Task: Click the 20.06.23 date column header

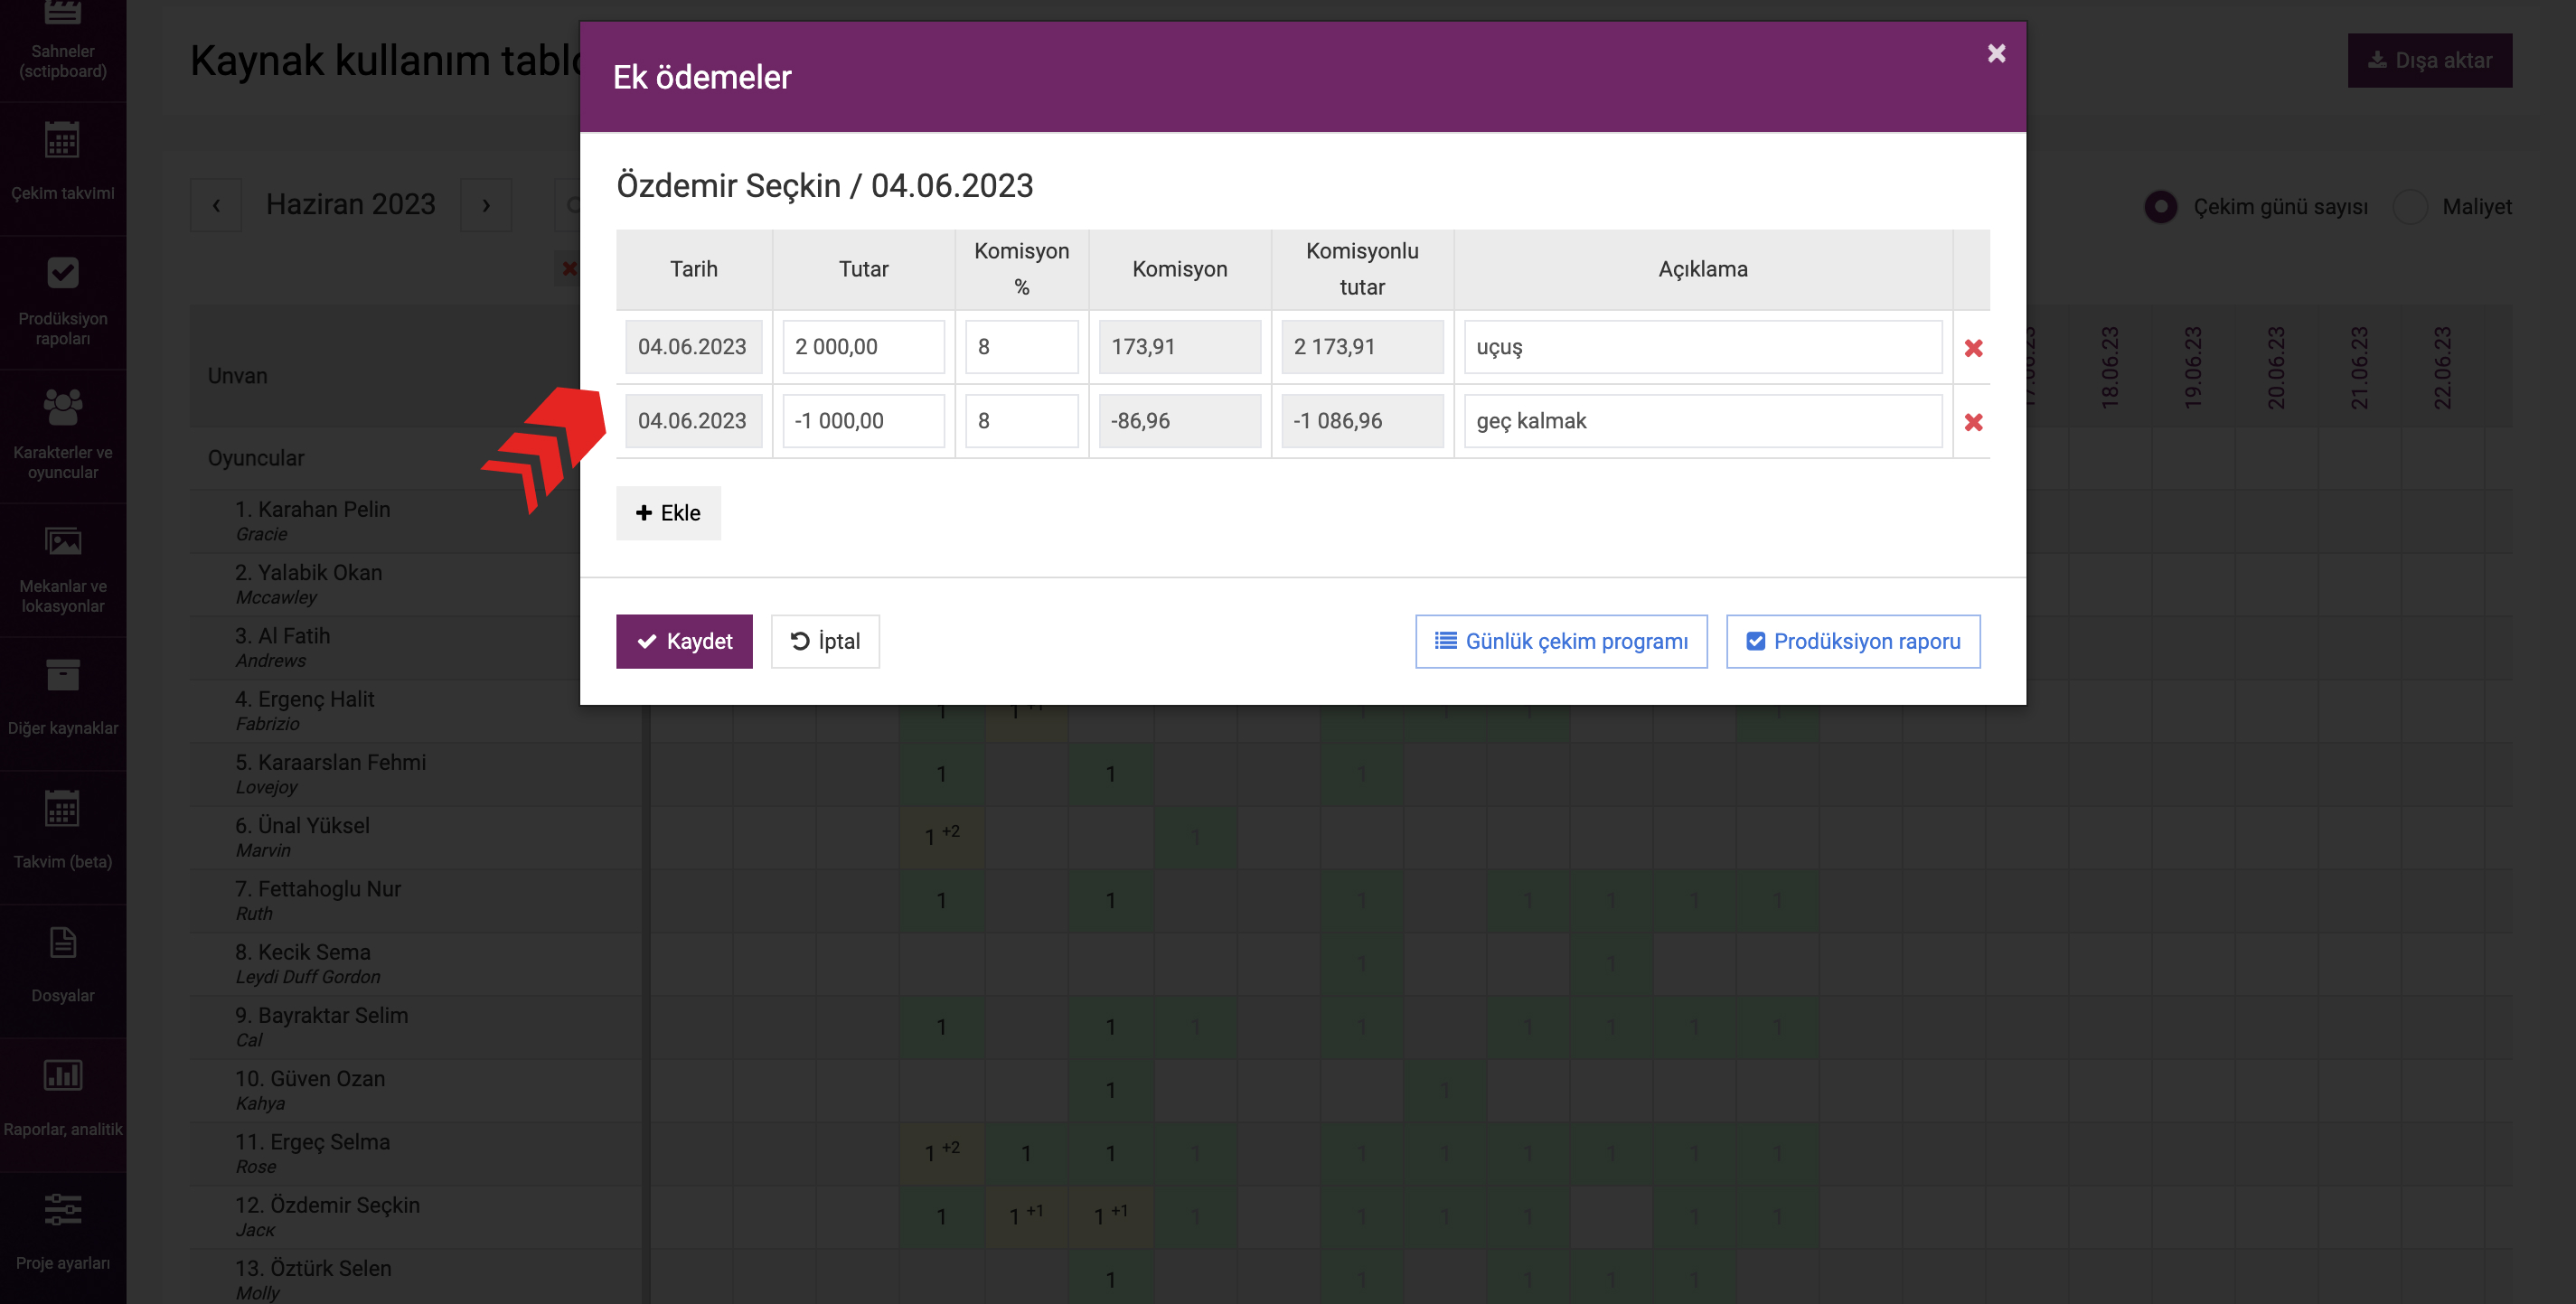Action: [2275, 367]
